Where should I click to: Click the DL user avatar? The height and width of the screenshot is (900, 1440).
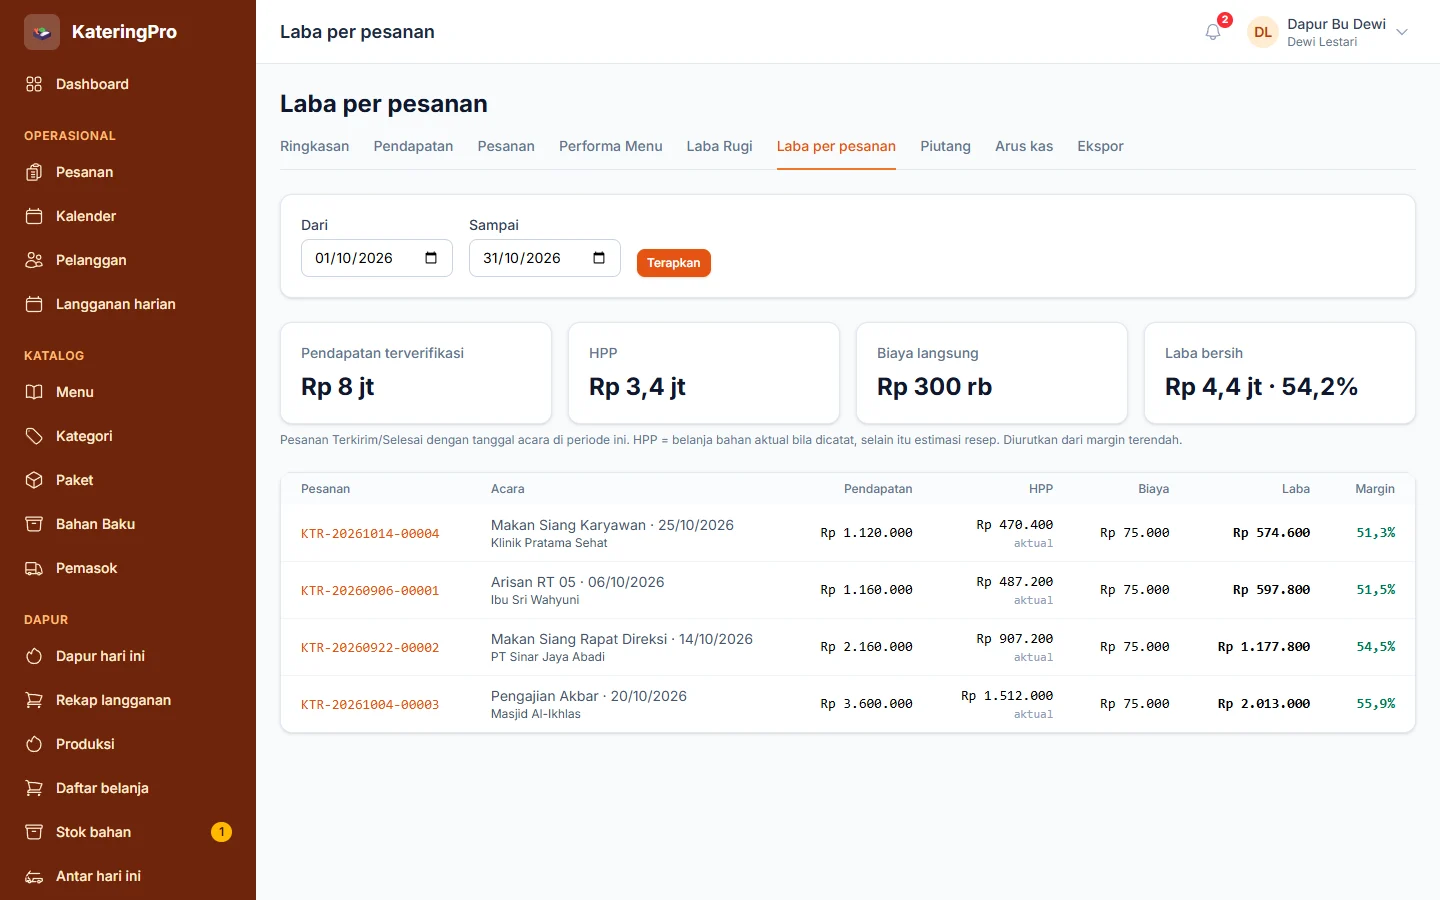click(x=1263, y=32)
